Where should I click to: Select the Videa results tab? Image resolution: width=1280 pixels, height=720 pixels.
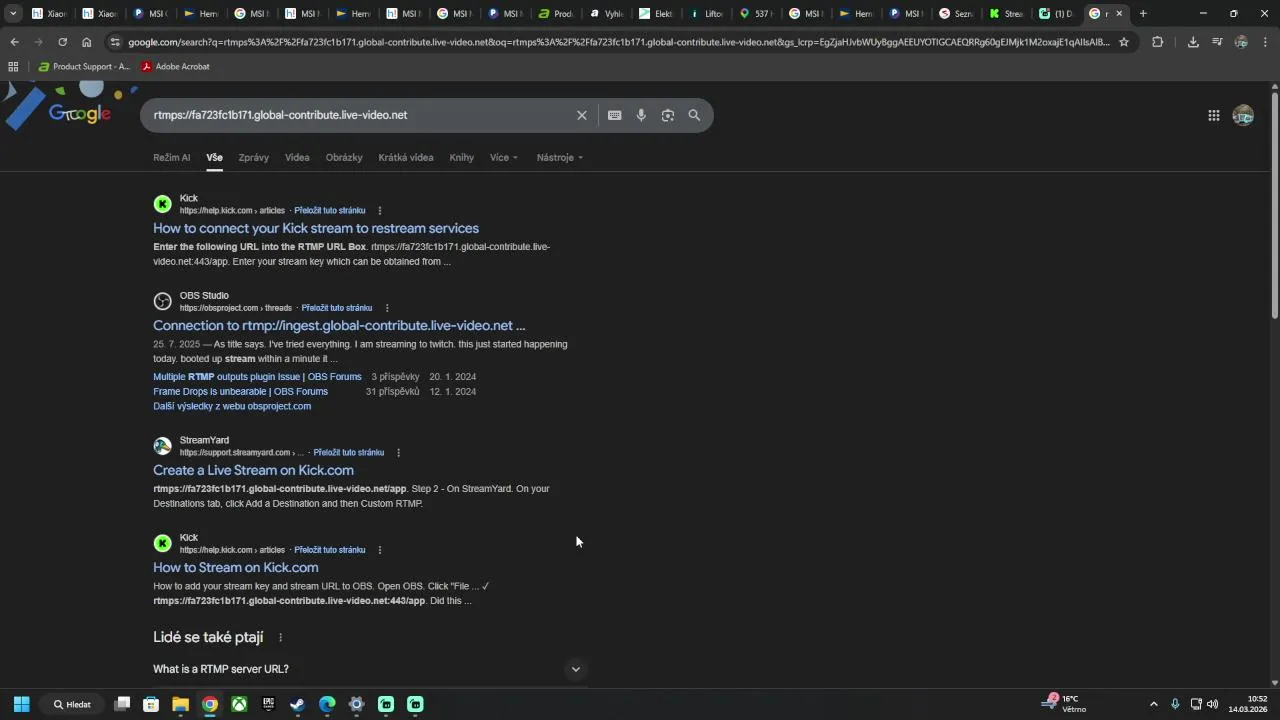pos(297,158)
